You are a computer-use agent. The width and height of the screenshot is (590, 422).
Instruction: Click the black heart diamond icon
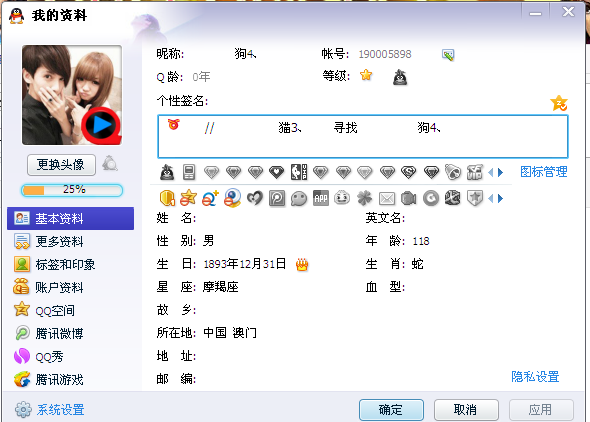277,173
